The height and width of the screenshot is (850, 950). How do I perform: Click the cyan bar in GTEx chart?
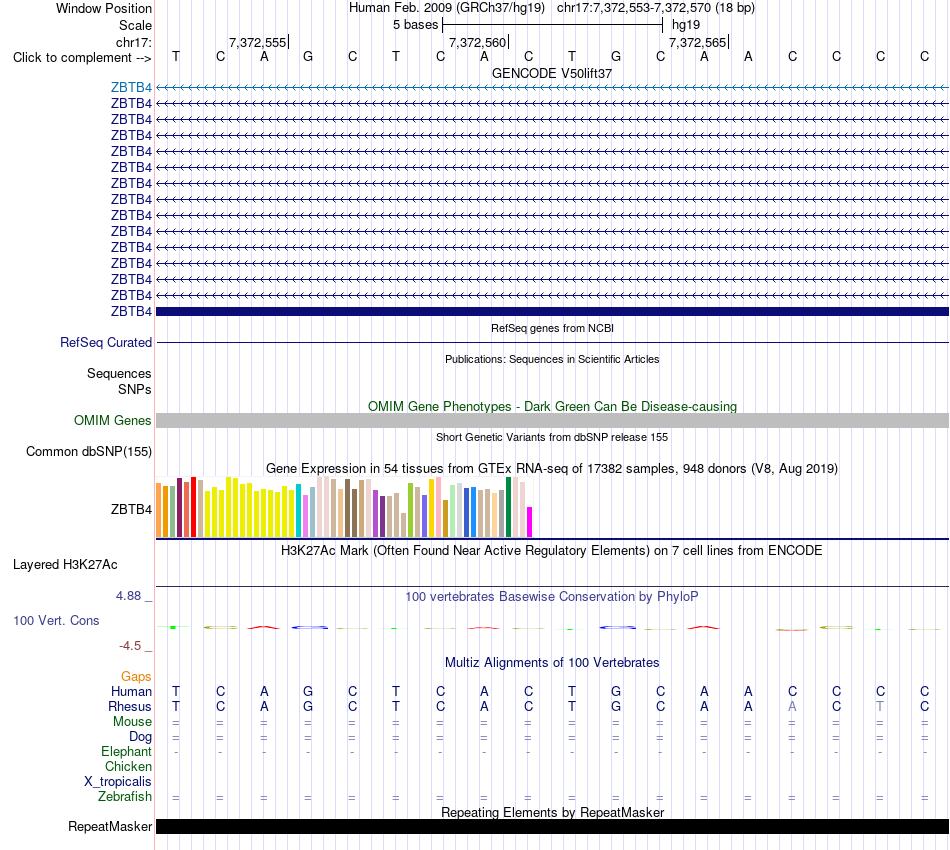[299, 510]
